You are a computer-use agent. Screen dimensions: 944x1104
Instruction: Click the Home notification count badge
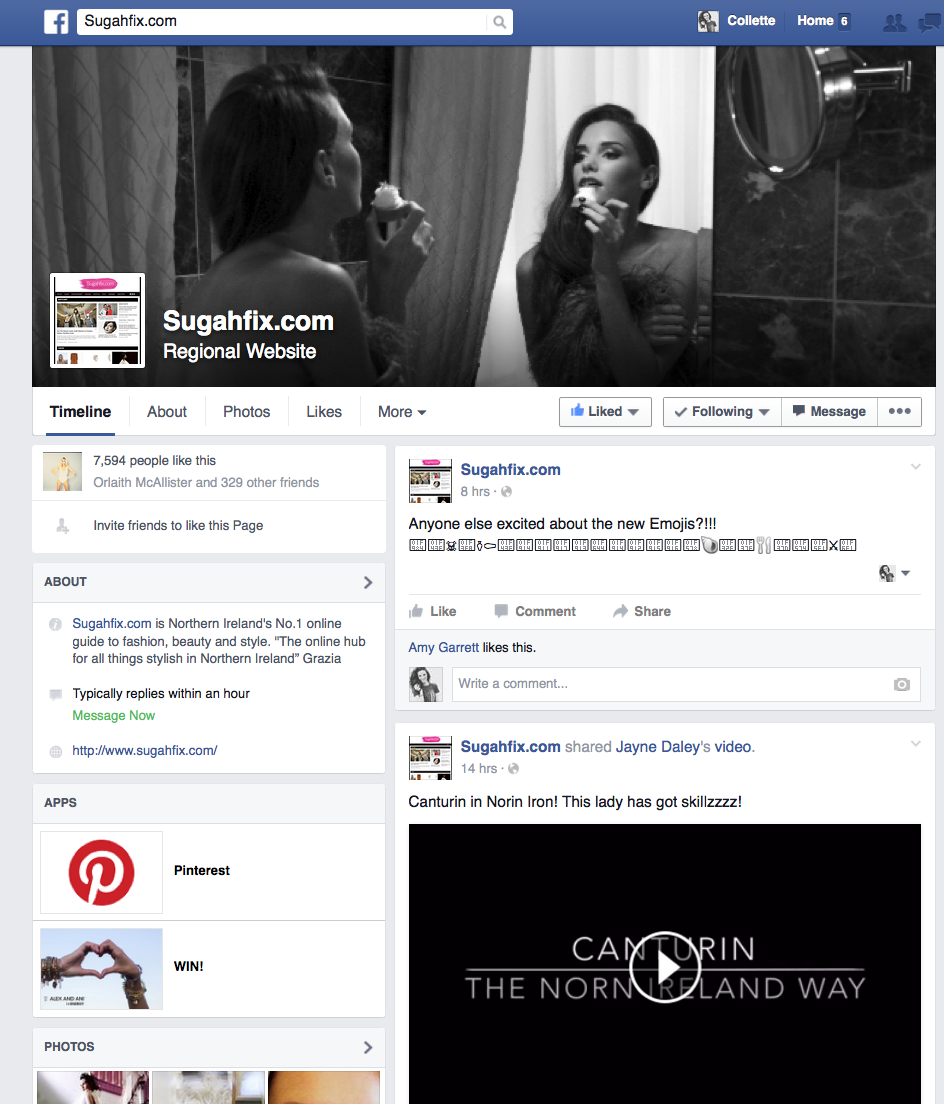pos(844,21)
